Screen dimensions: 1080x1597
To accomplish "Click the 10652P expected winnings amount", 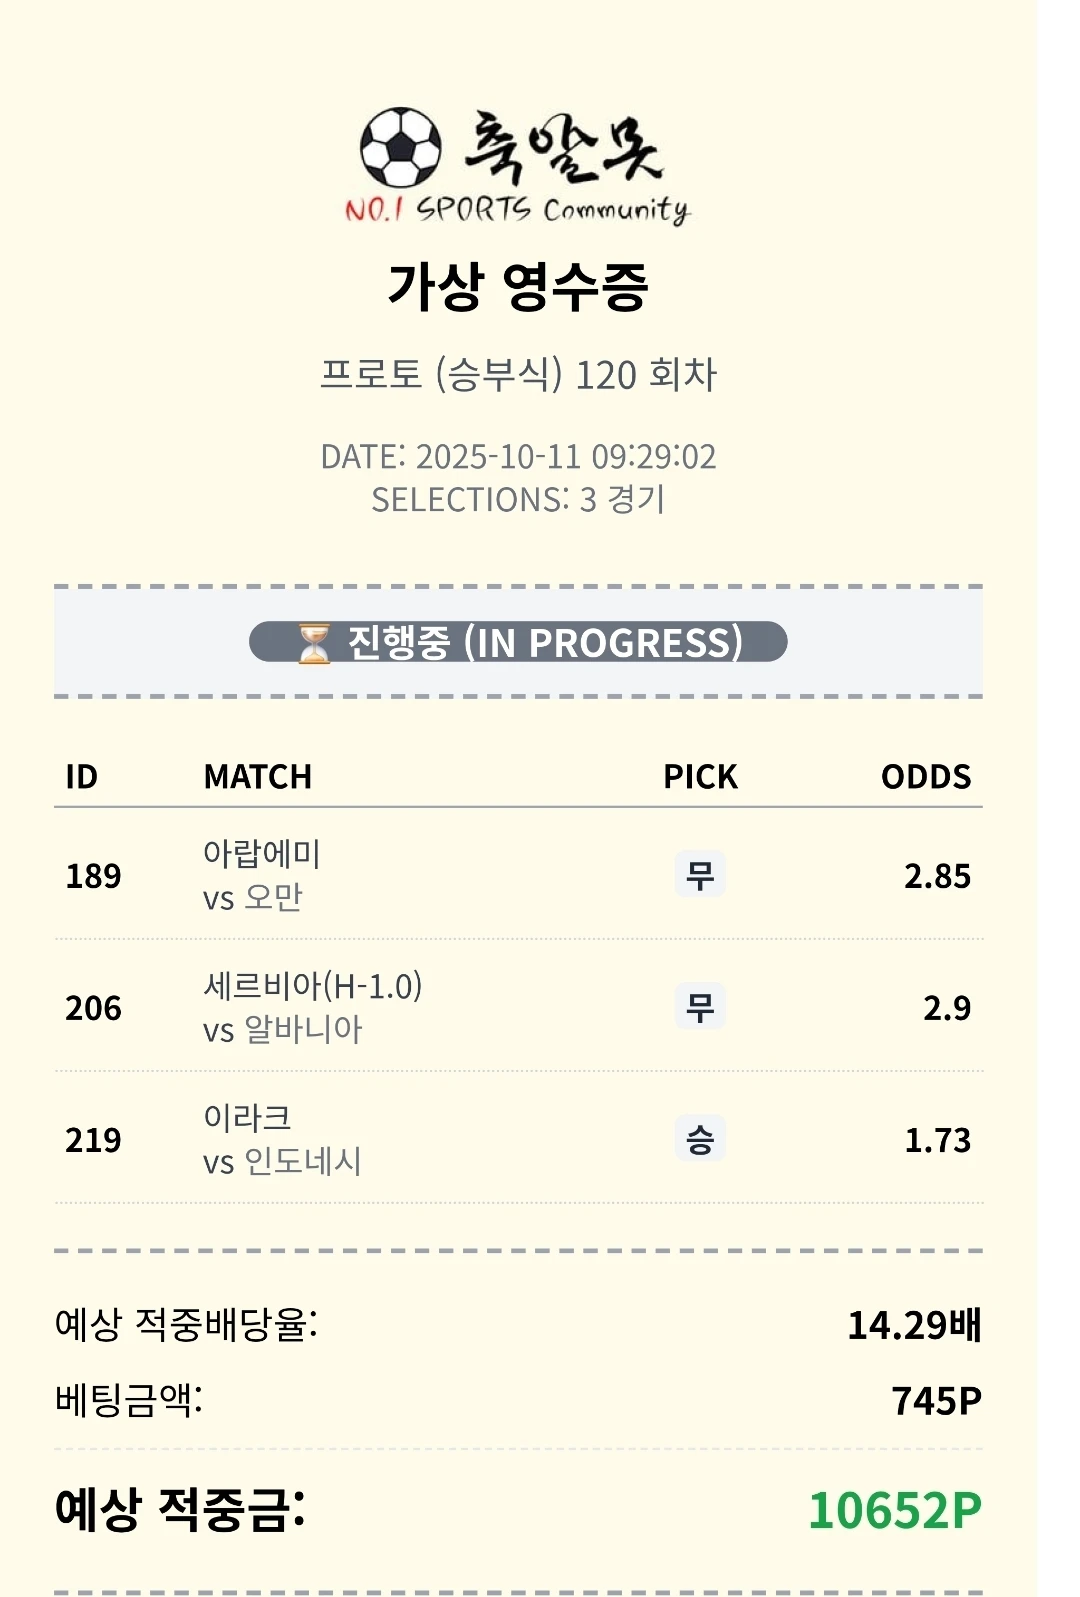I will [894, 1510].
